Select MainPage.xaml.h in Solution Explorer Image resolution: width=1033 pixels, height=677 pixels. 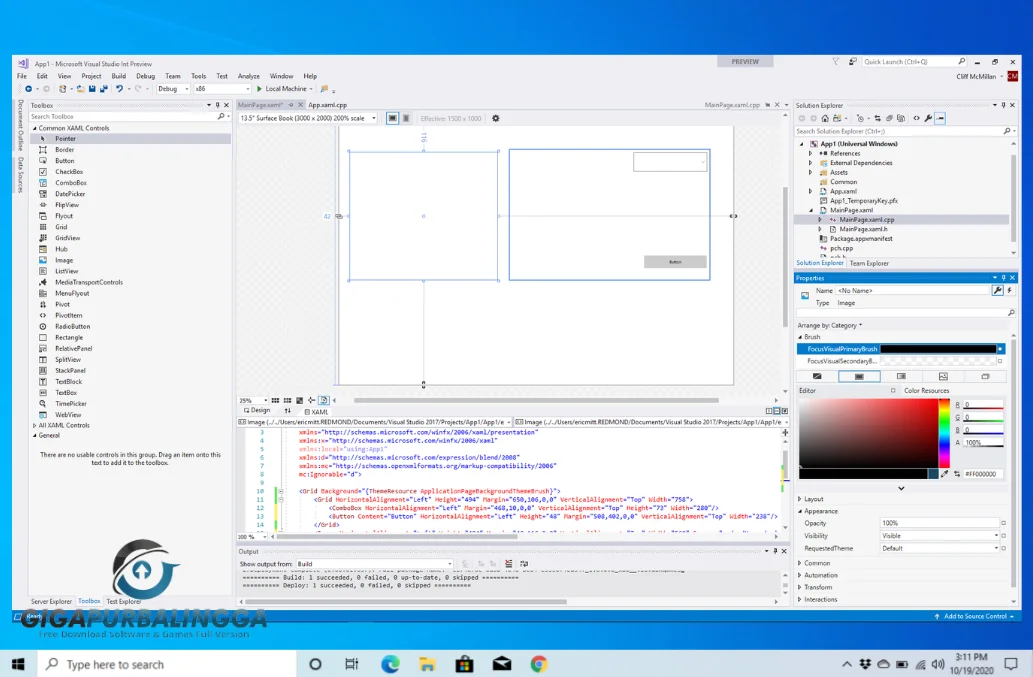863,229
